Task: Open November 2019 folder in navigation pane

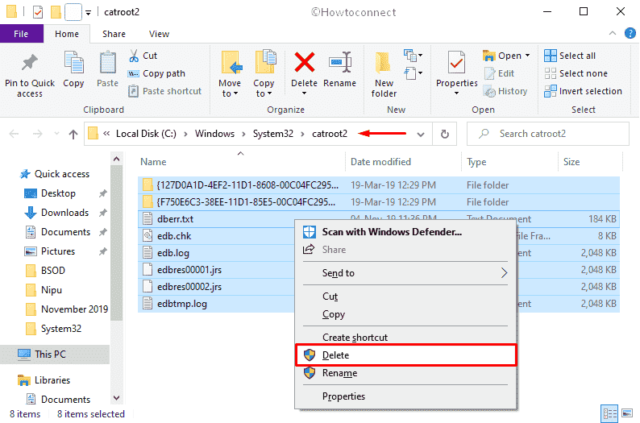Action: [74, 309]
